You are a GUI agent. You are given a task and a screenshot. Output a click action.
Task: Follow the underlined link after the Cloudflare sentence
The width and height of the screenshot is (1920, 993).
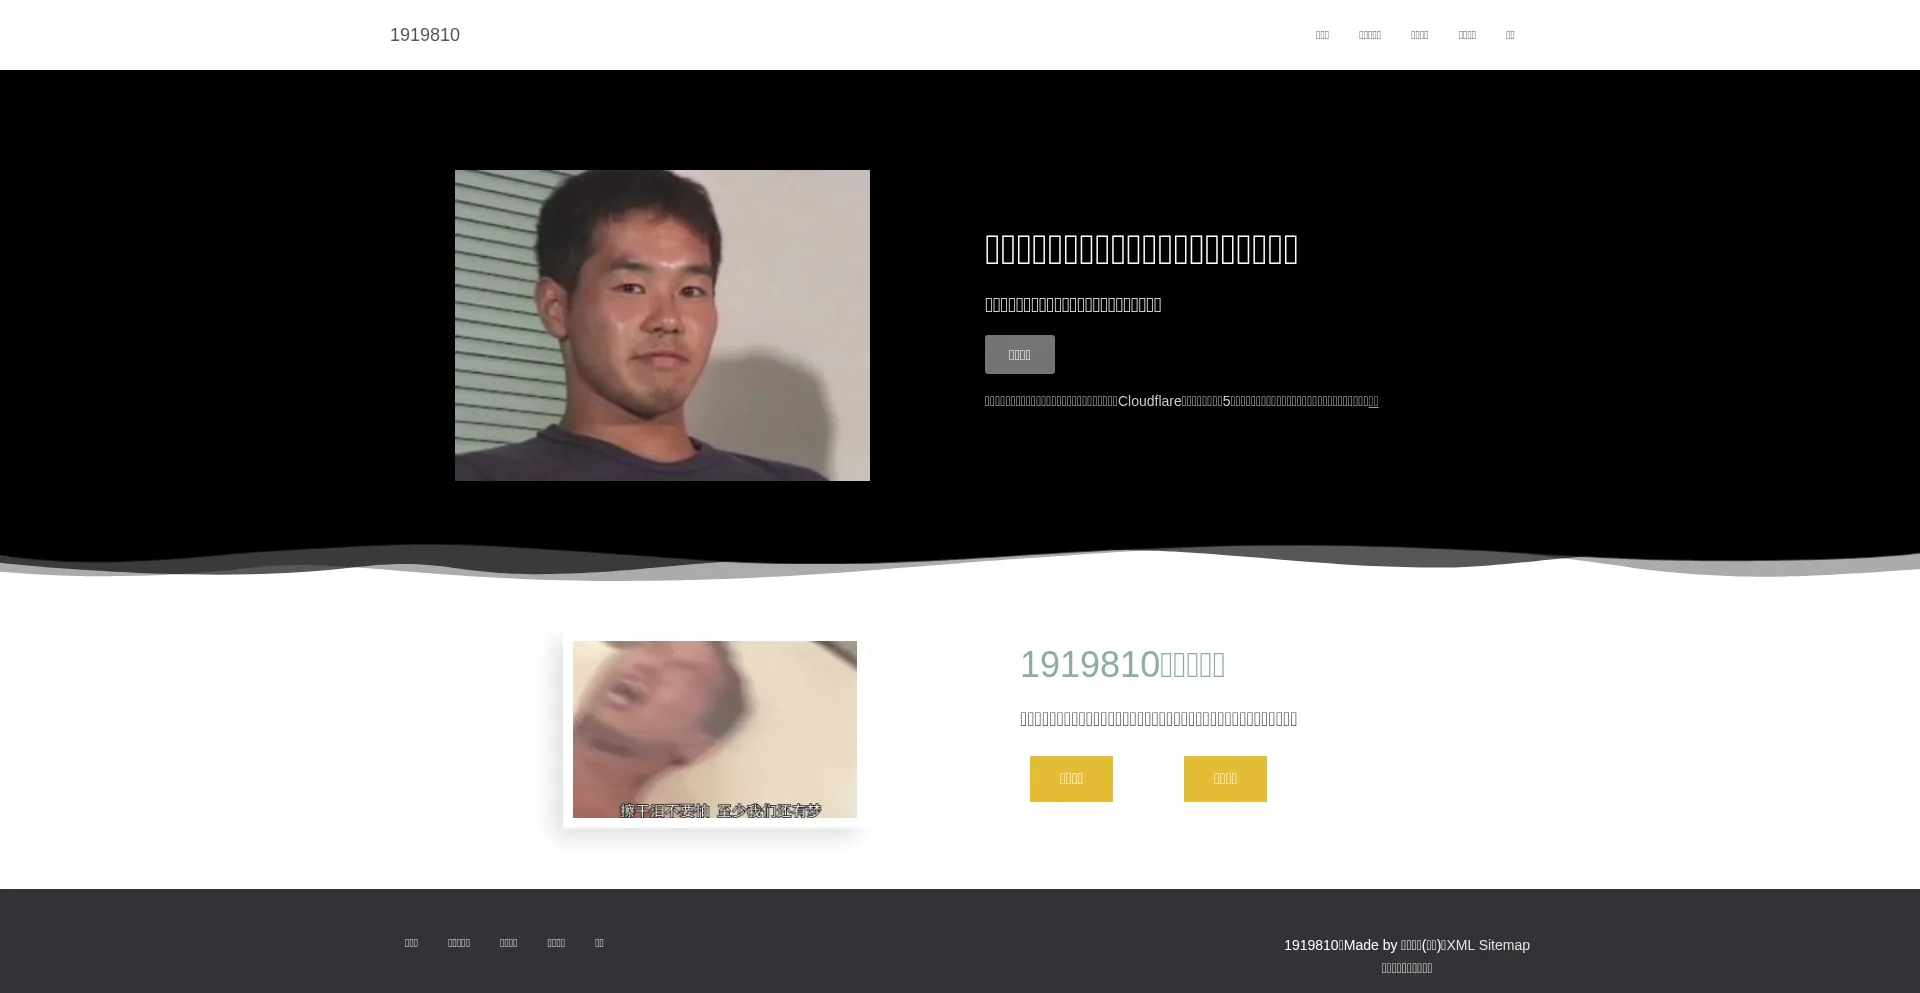1373,401
